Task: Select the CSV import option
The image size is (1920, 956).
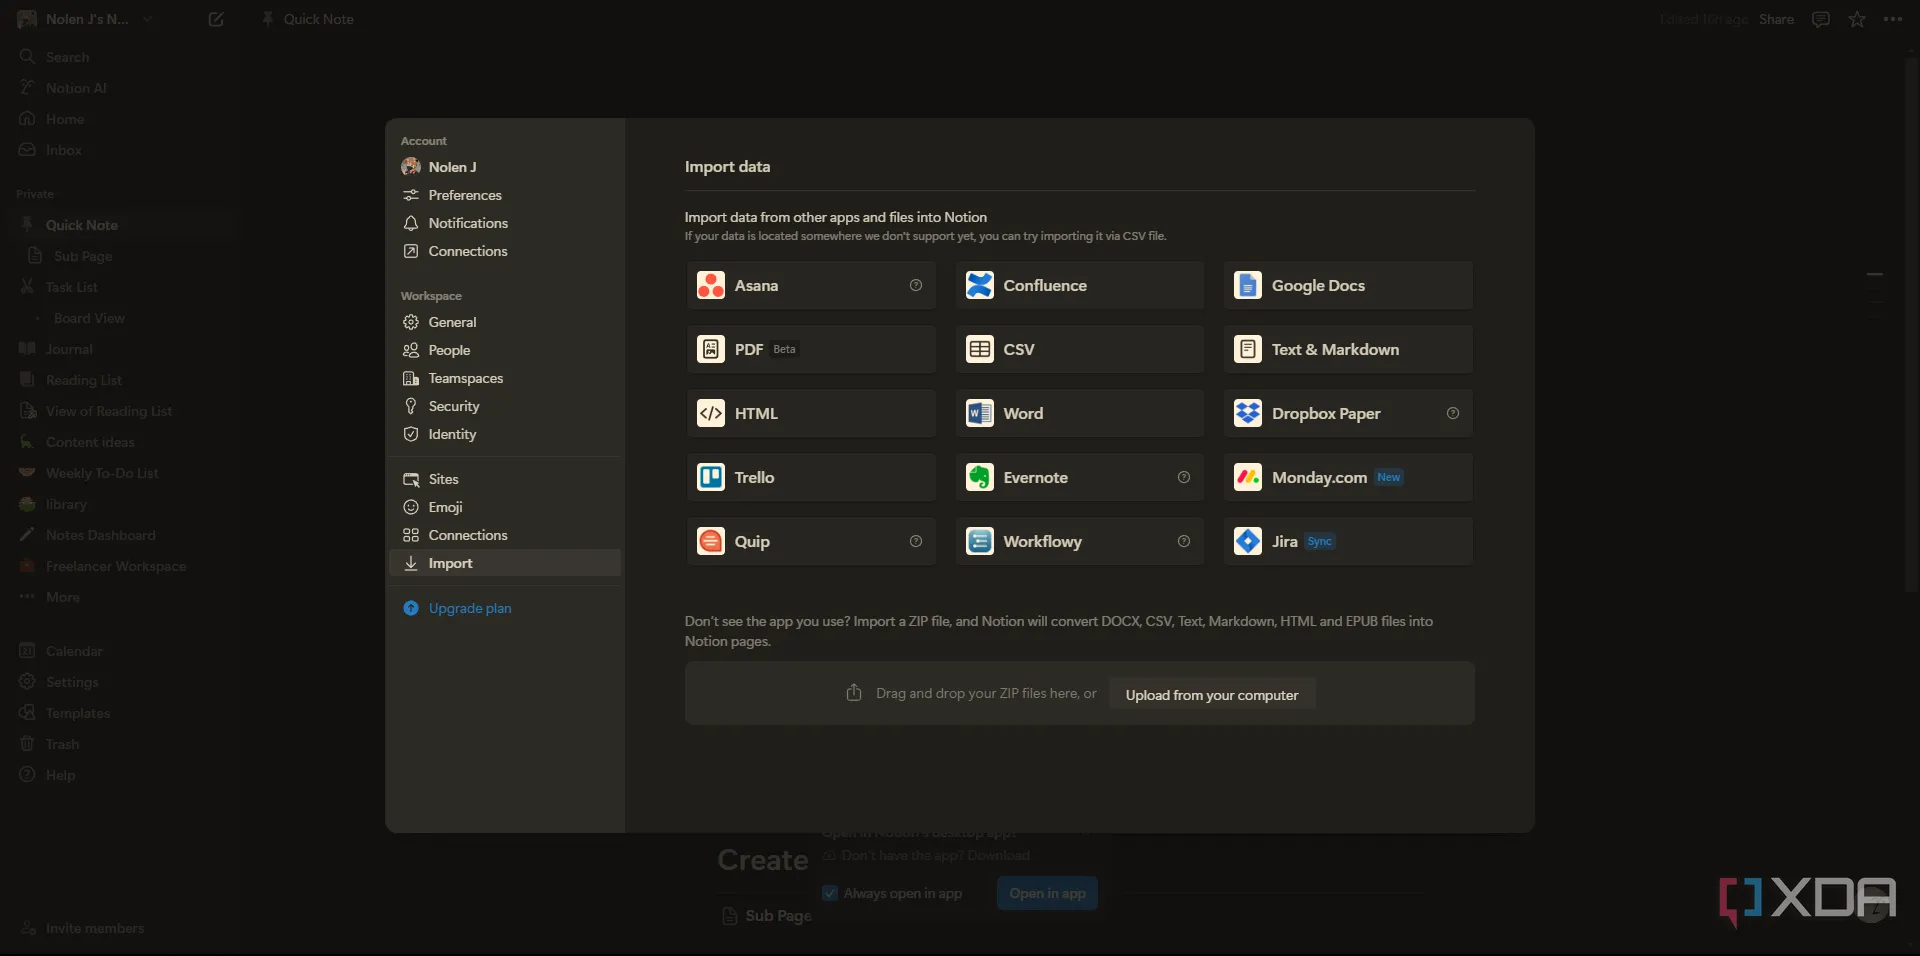Action: 1078,350
